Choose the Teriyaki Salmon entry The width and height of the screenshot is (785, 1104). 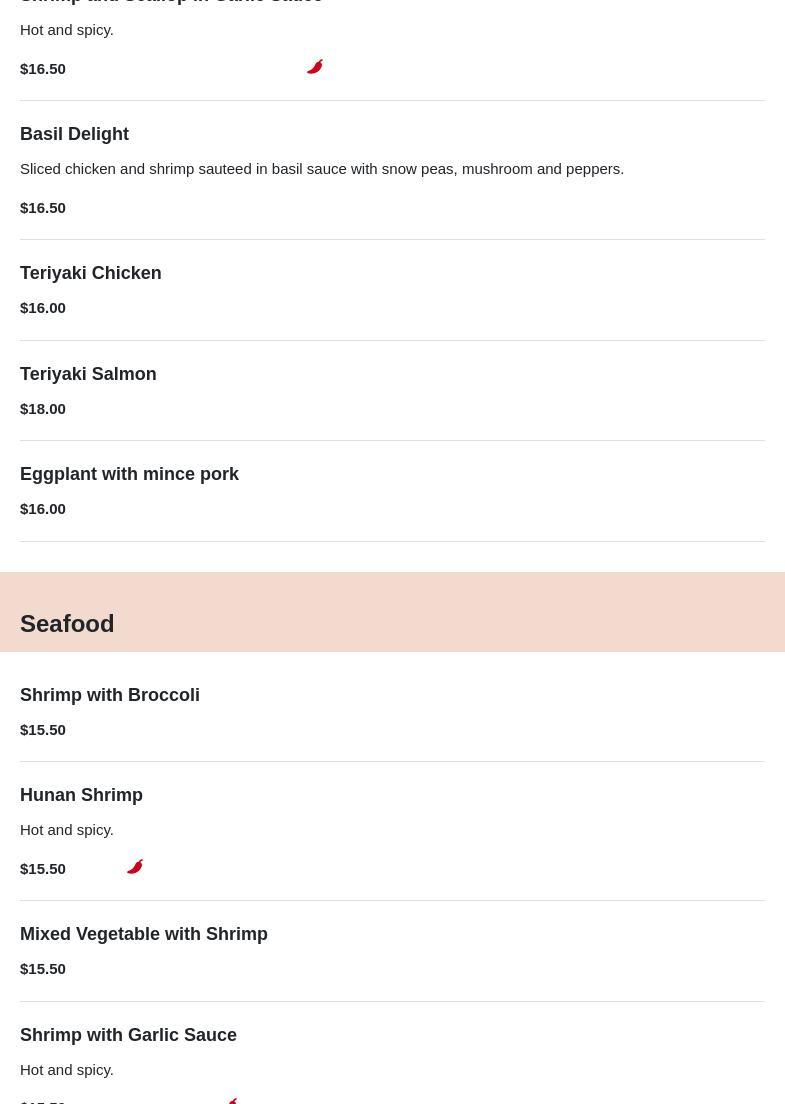[x=88, y=374]
